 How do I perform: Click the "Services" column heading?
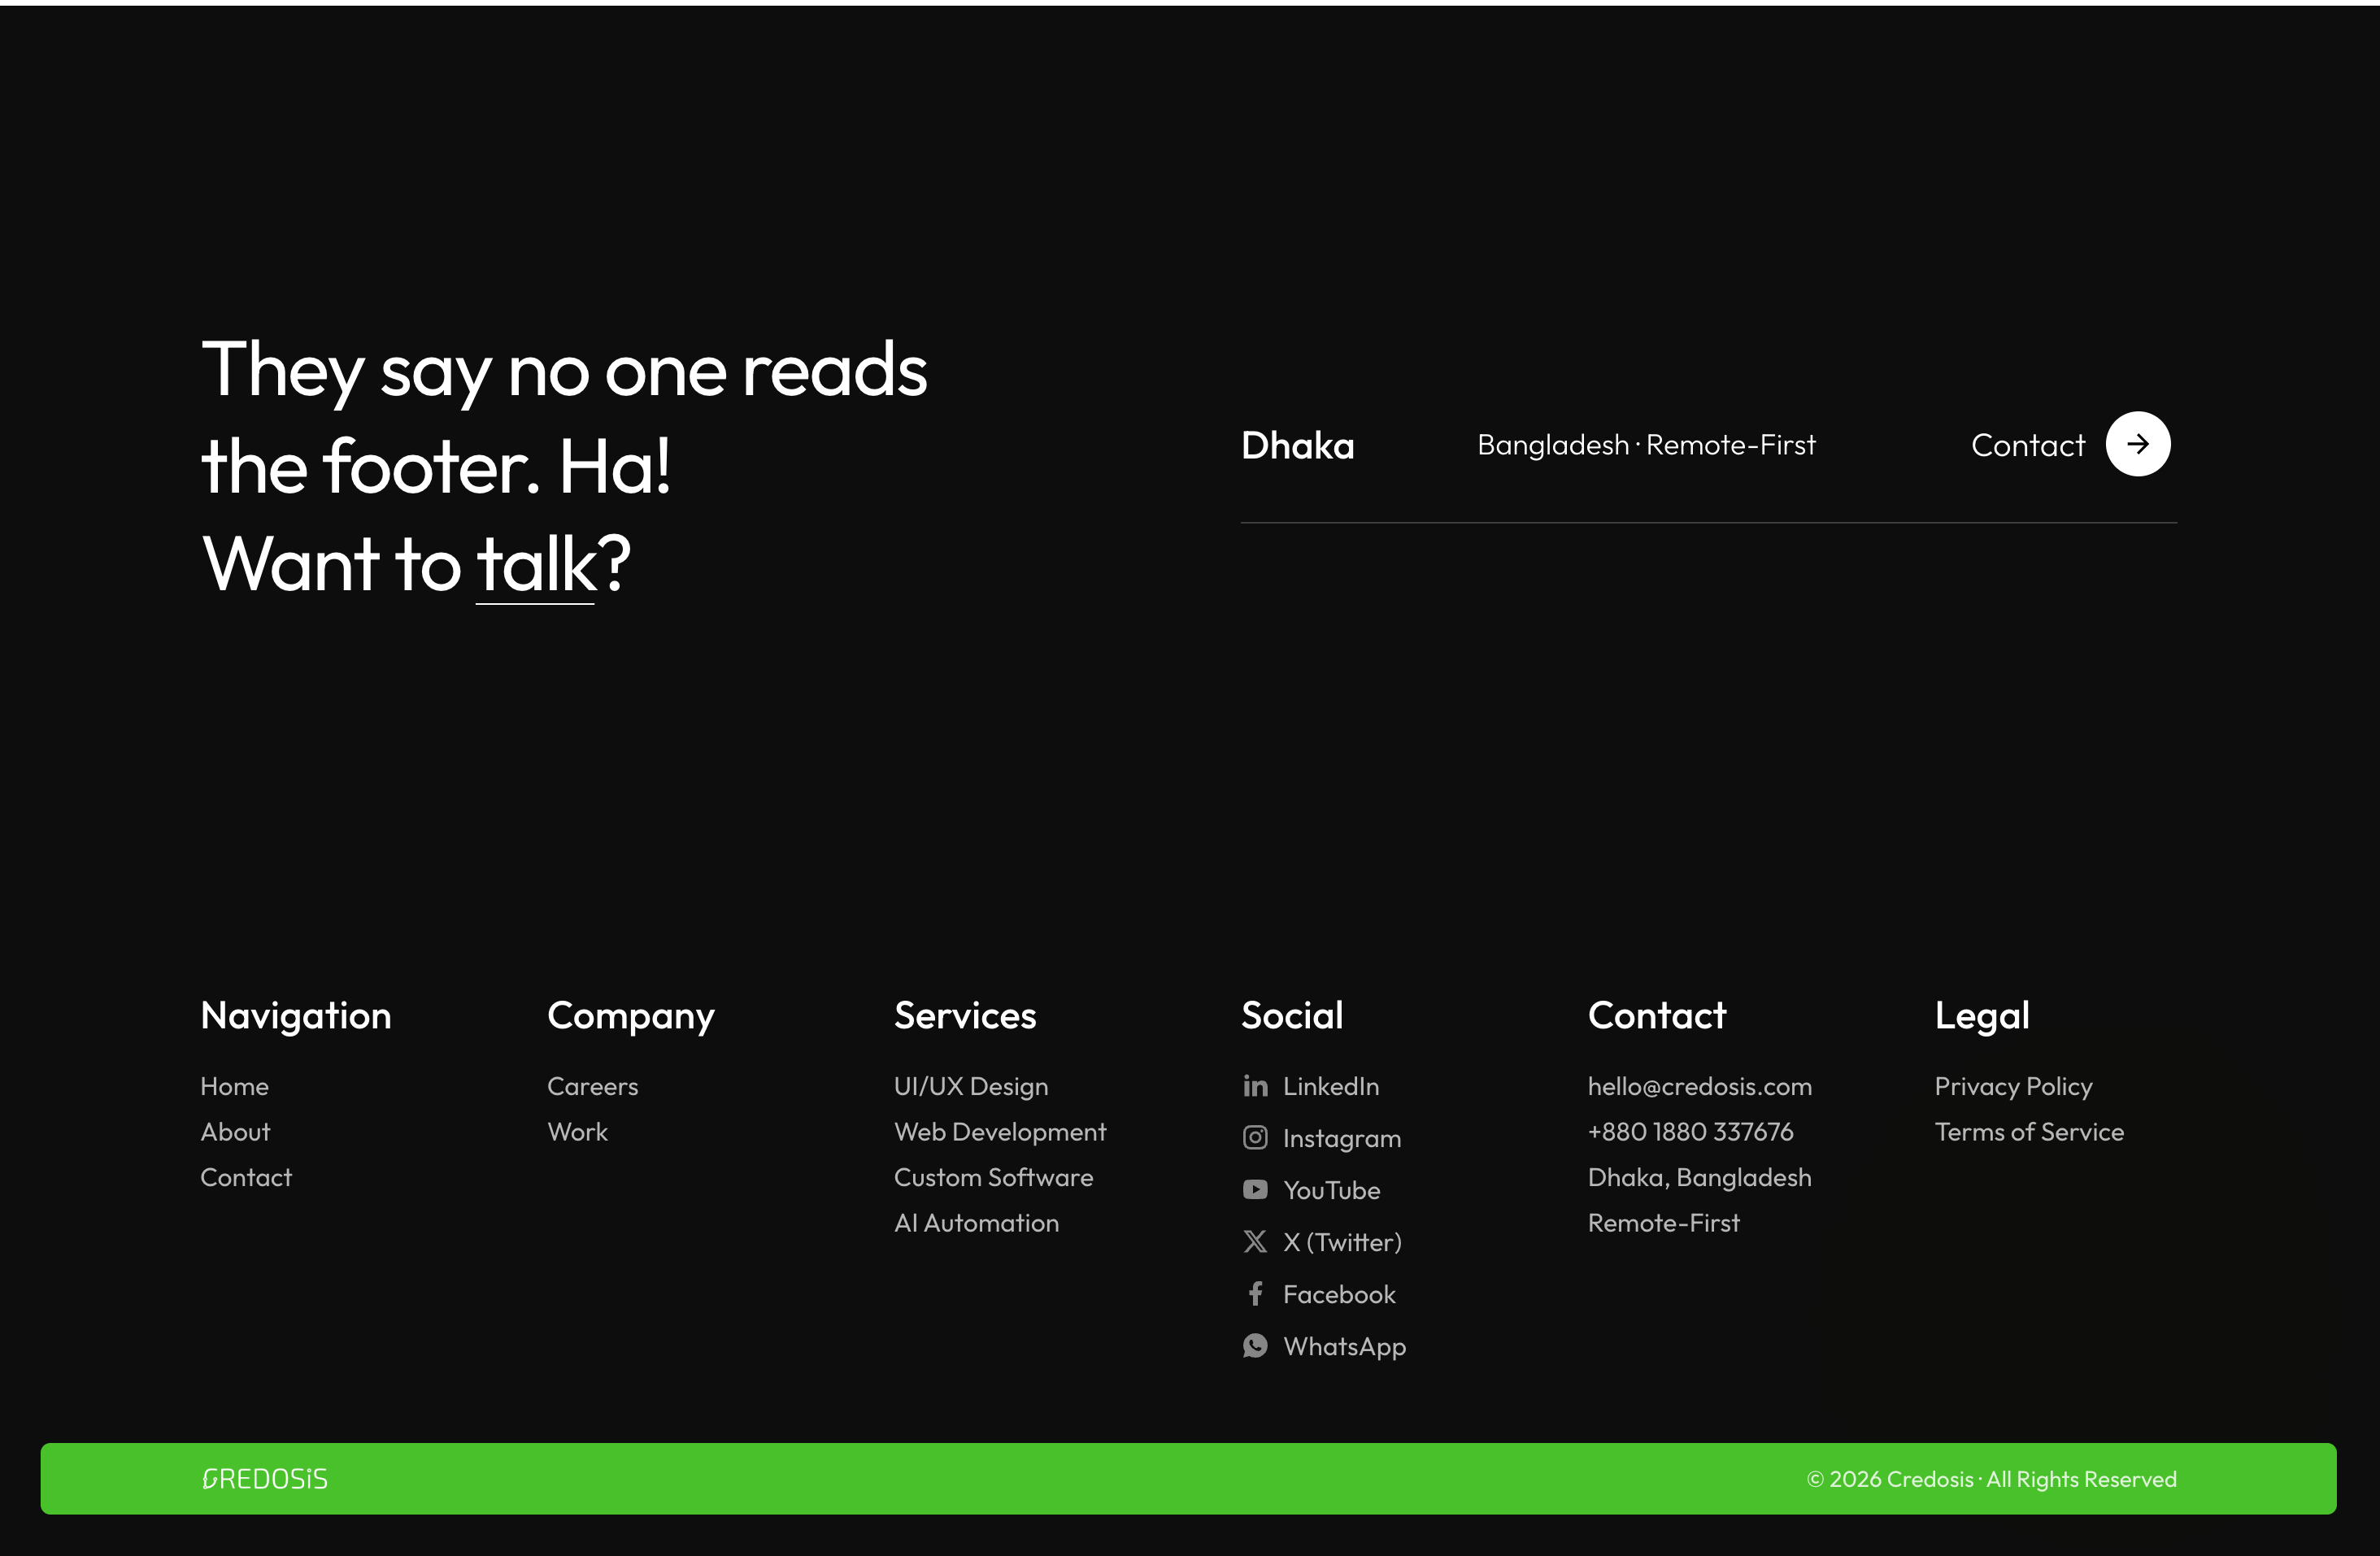(965, 1016)
